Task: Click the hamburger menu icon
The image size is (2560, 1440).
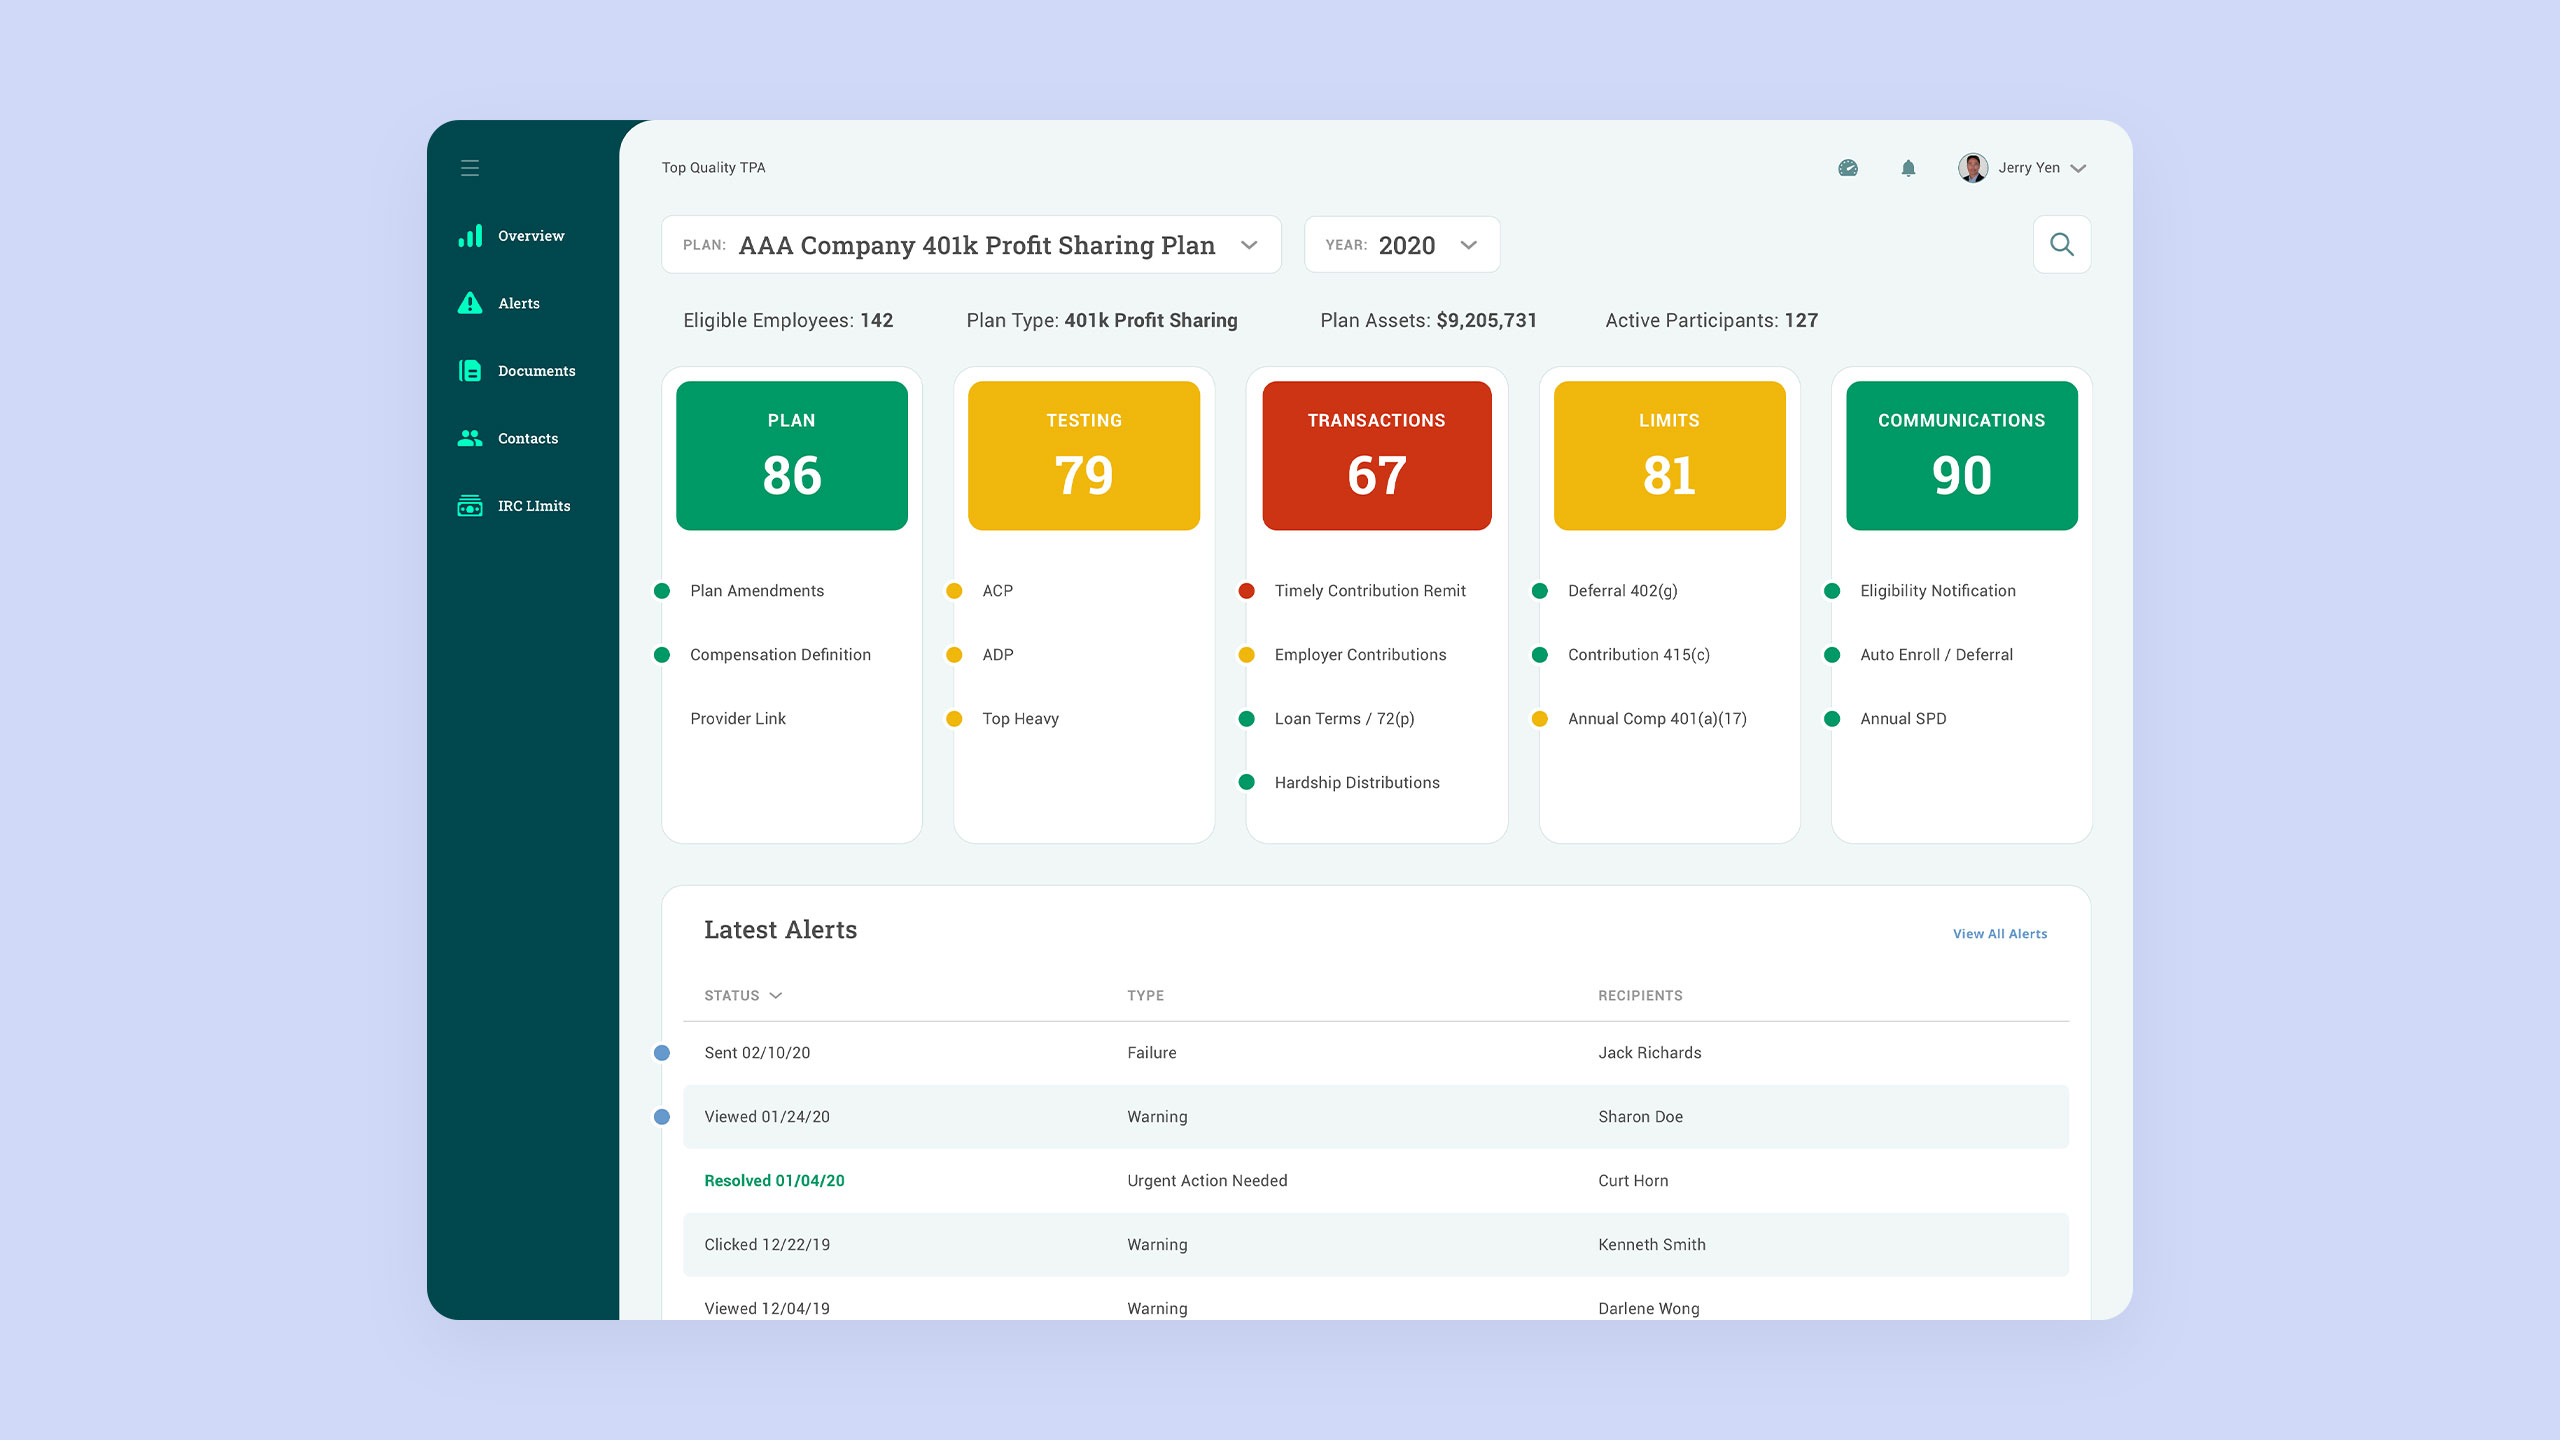Action: 470,168
